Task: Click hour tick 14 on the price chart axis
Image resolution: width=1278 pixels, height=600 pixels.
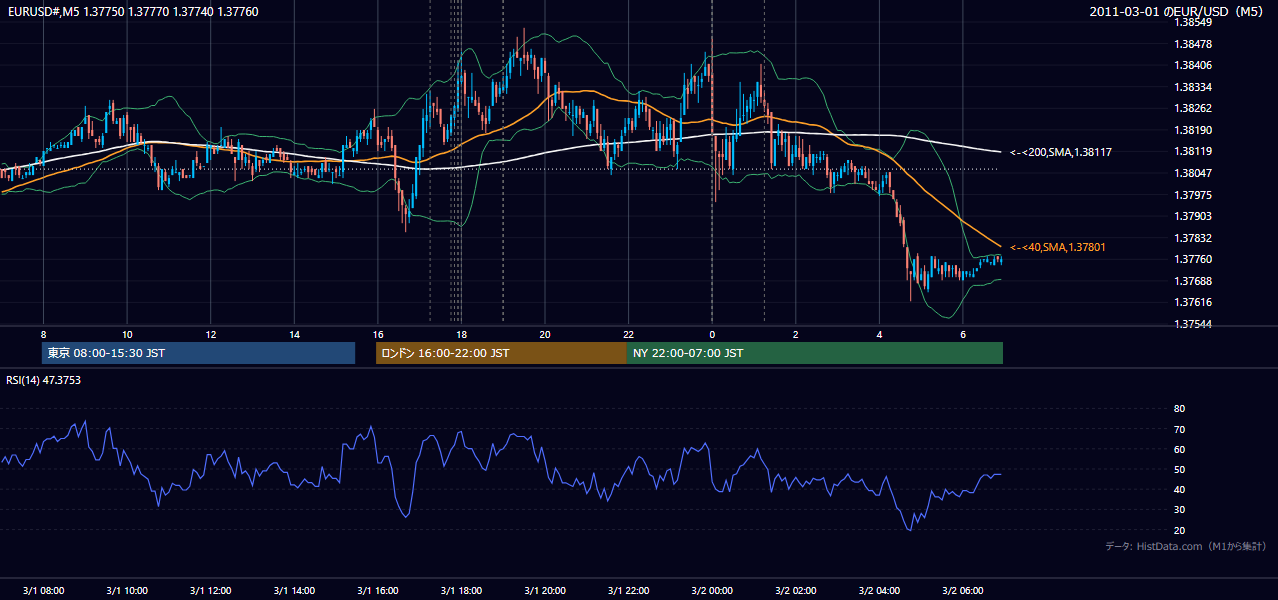Action: [294, 334]
